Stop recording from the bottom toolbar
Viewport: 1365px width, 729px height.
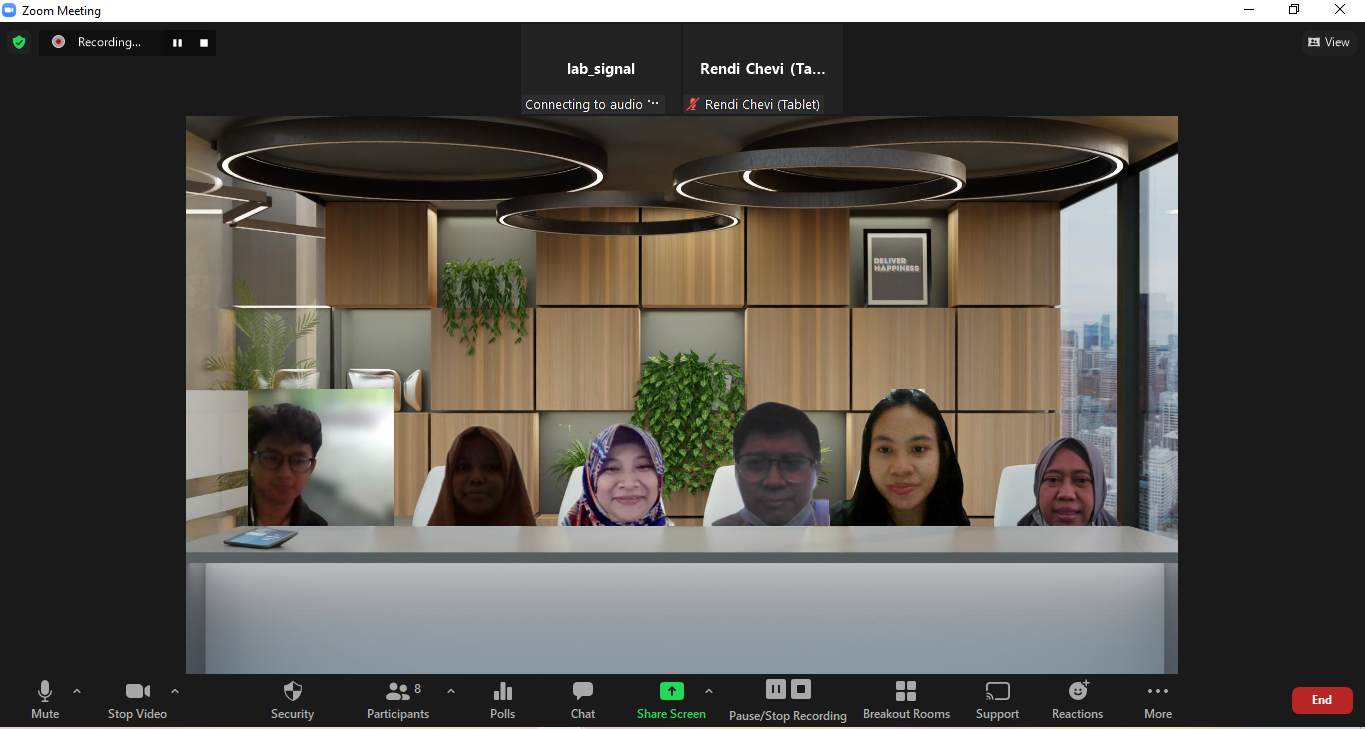tap(801, 689)
